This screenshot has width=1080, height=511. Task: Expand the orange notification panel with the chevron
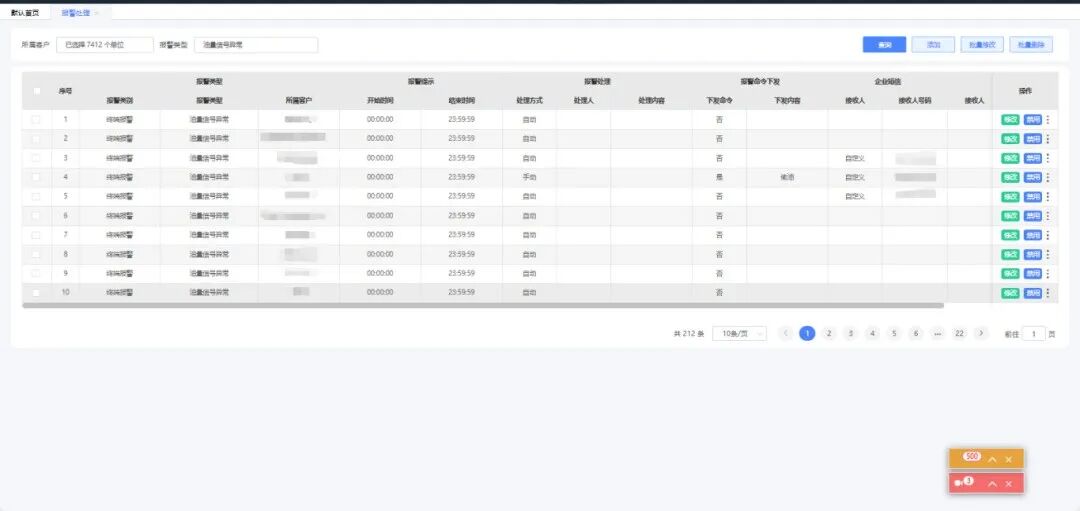993,459
